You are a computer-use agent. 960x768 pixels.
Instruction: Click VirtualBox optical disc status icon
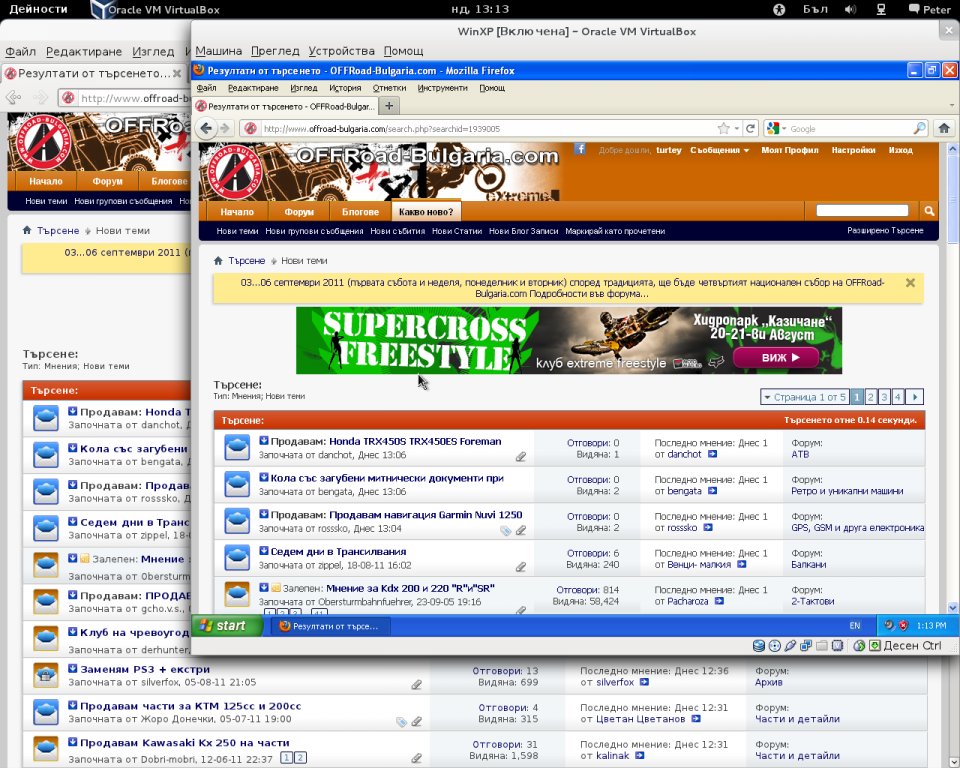point(774,646)
